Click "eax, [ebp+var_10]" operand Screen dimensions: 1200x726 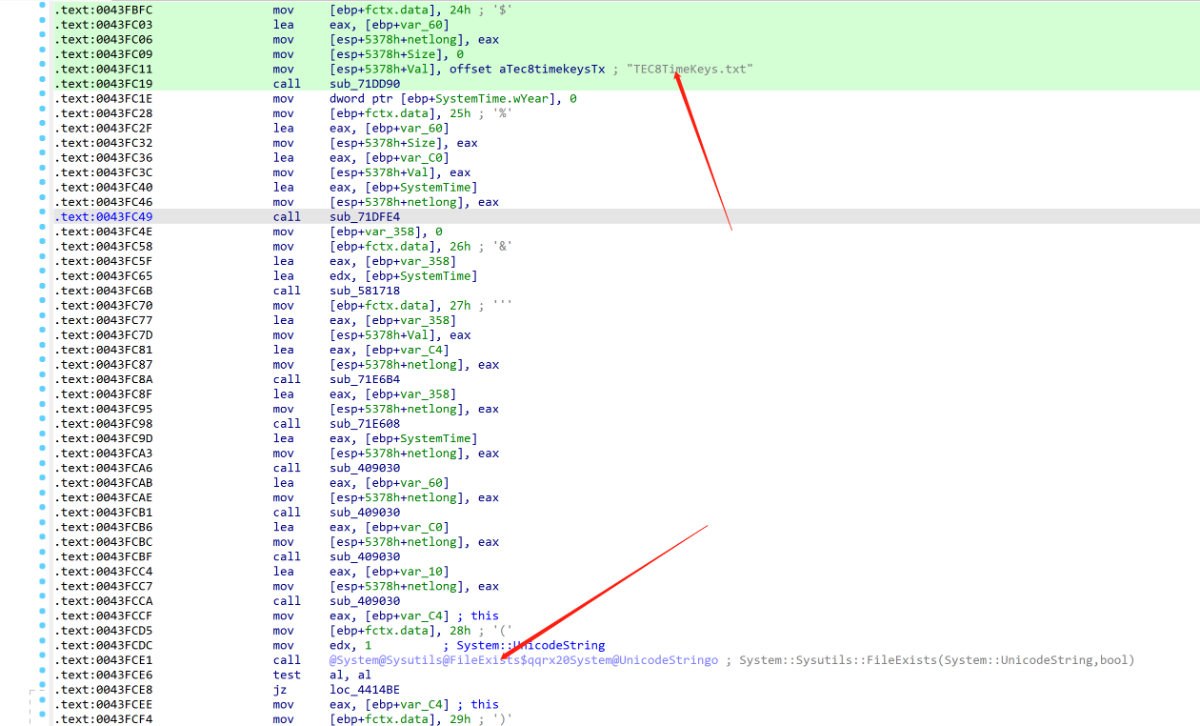(x=389, y=572)
